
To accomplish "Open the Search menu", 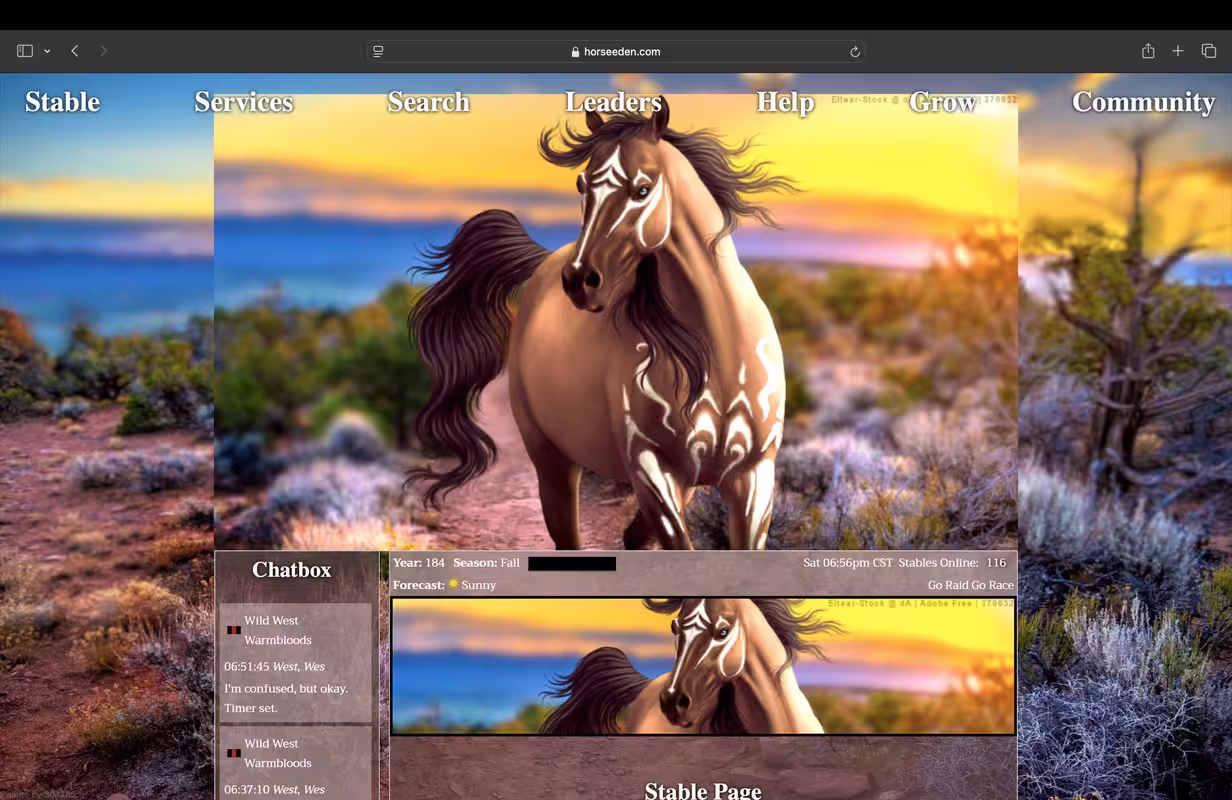I will click(428, 102).
